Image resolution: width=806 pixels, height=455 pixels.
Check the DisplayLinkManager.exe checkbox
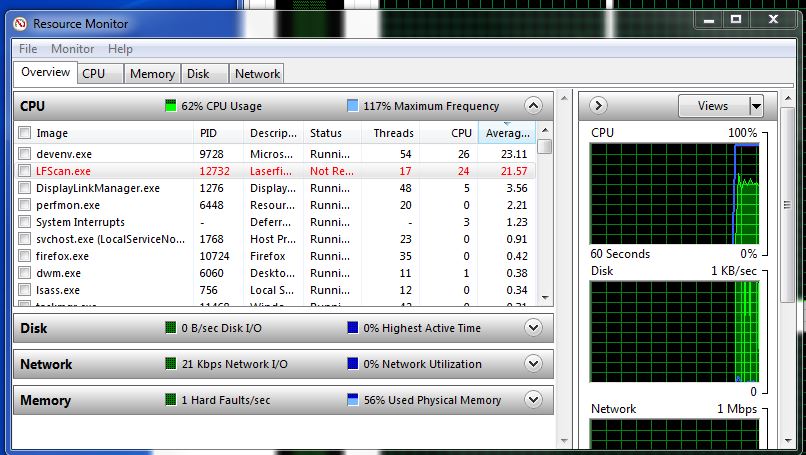24,188
